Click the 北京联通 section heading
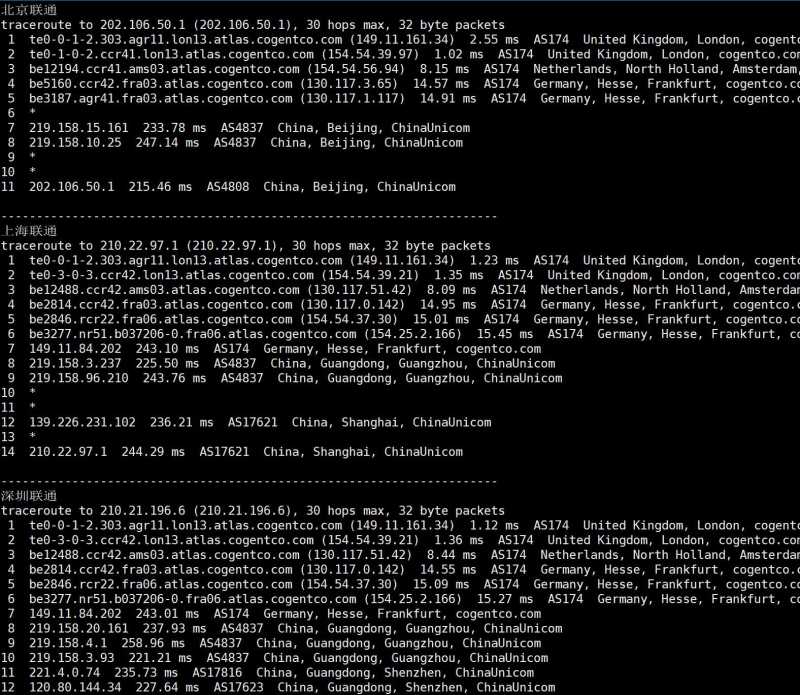This screenshot has height=695, width=800. 29,10
